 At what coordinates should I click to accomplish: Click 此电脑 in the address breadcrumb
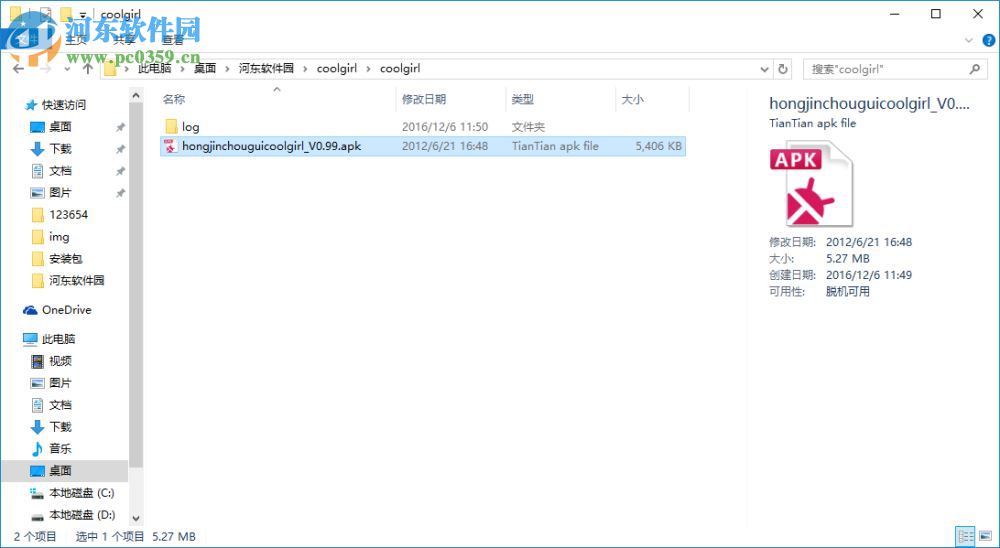(154, 68)
